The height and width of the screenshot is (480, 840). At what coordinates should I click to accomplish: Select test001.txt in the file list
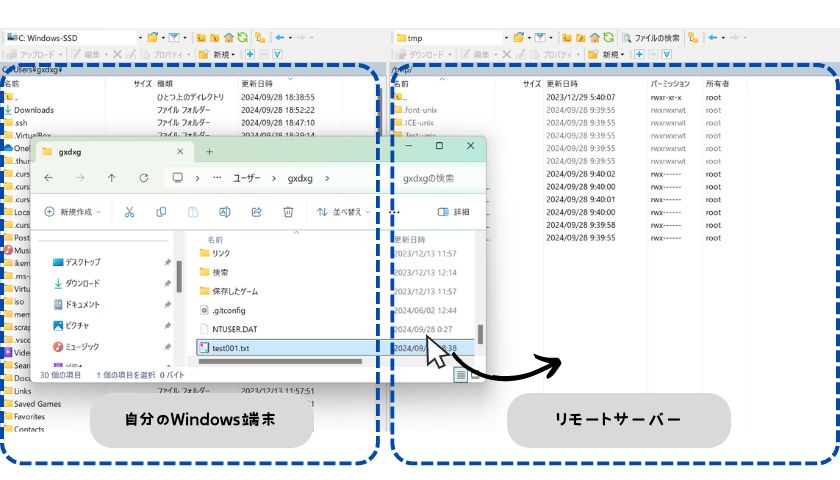coord(230,348)
